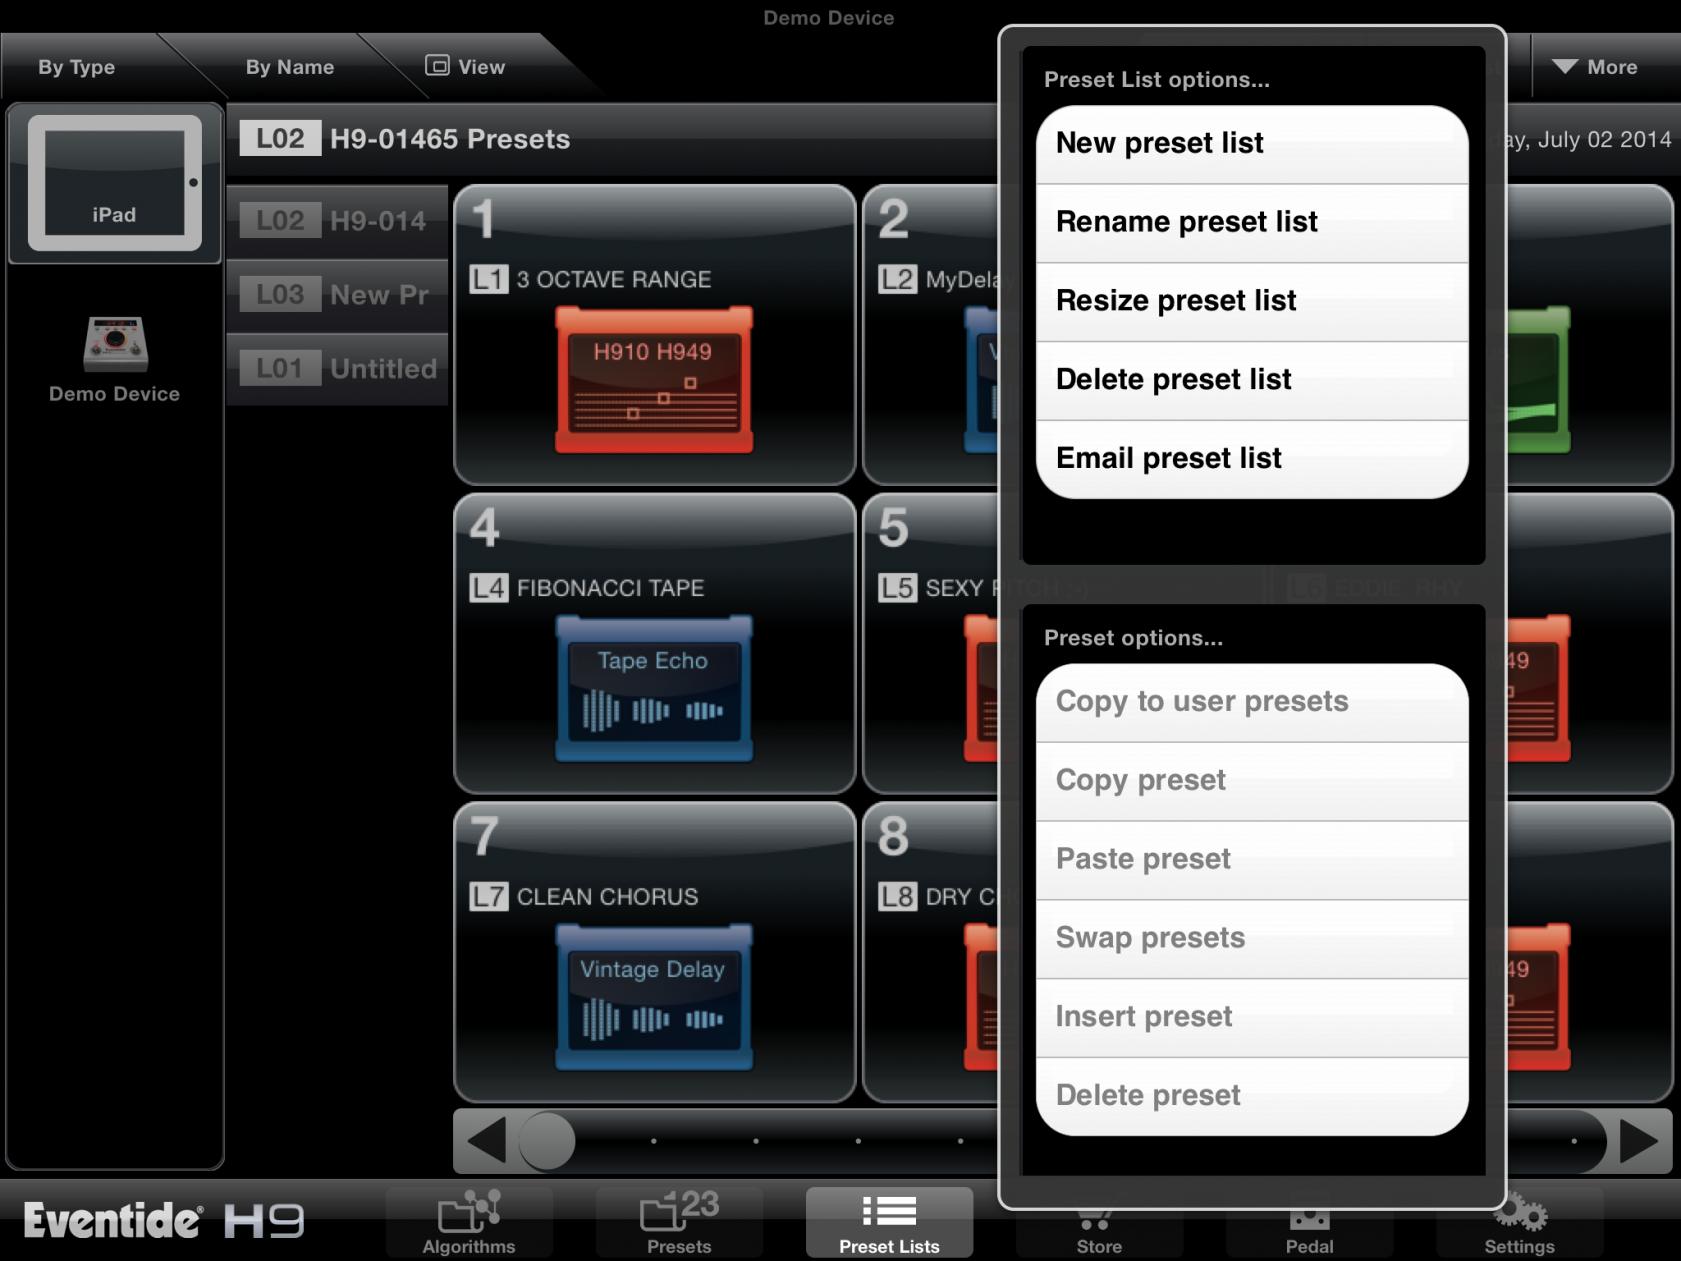Click the L4 badge of FIBONACCI TAPE
This screenshot has width=1681, height=1261.
[489, 588]
